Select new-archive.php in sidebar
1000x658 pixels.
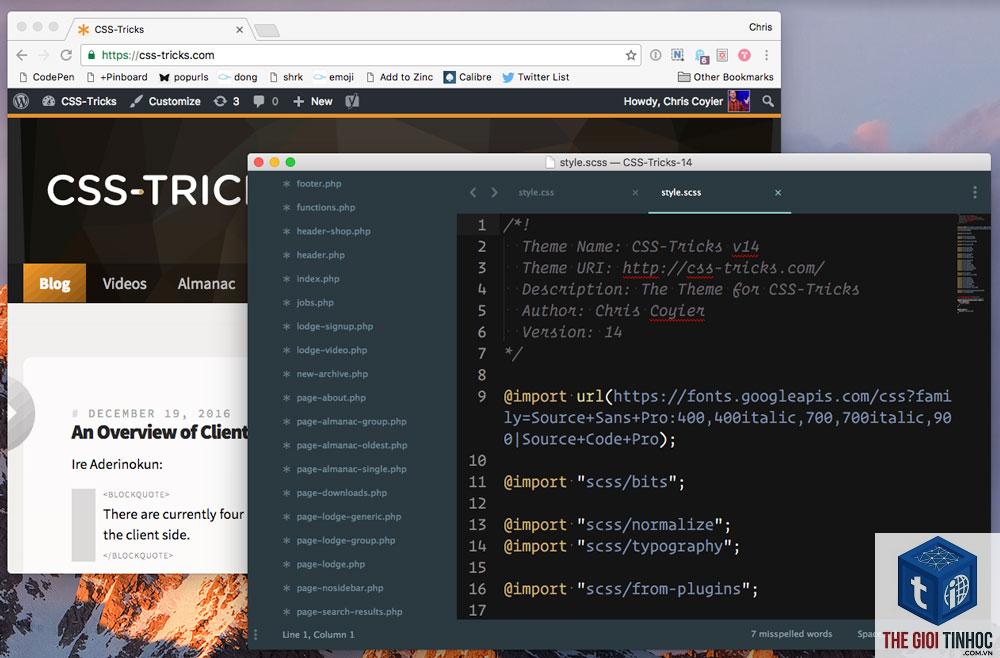[x=332, y=374]
